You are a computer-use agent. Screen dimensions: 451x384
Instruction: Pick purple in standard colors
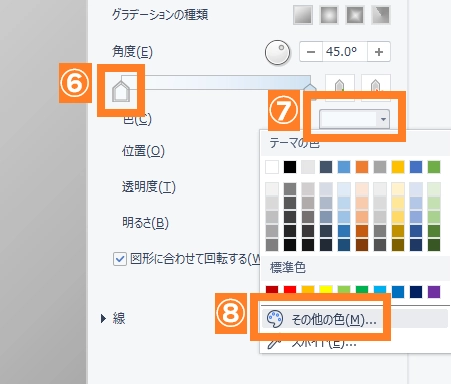pyautogui.click(x=434, y=292)
